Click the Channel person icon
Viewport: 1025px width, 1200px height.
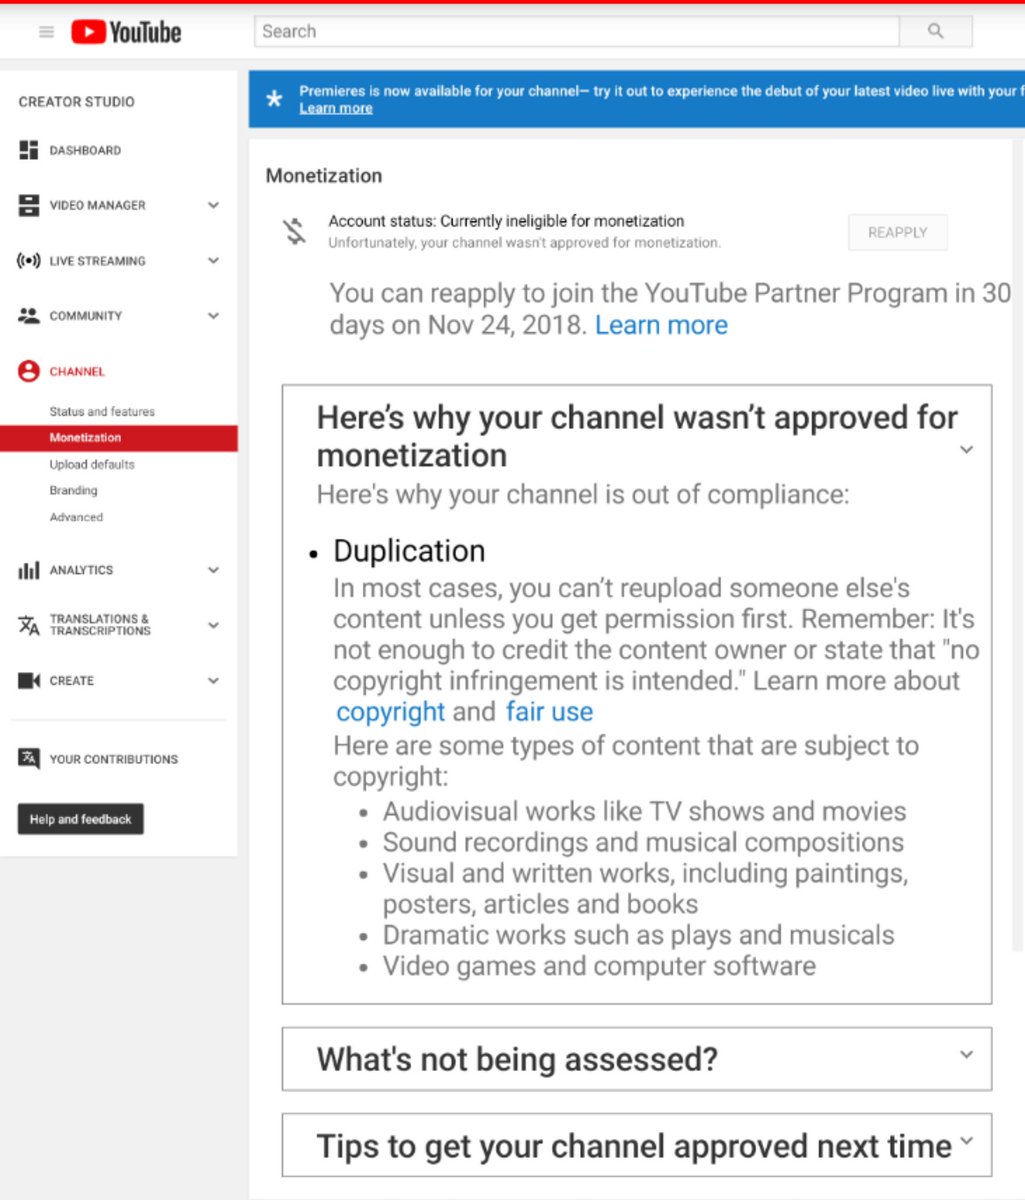tap(29, 371)
